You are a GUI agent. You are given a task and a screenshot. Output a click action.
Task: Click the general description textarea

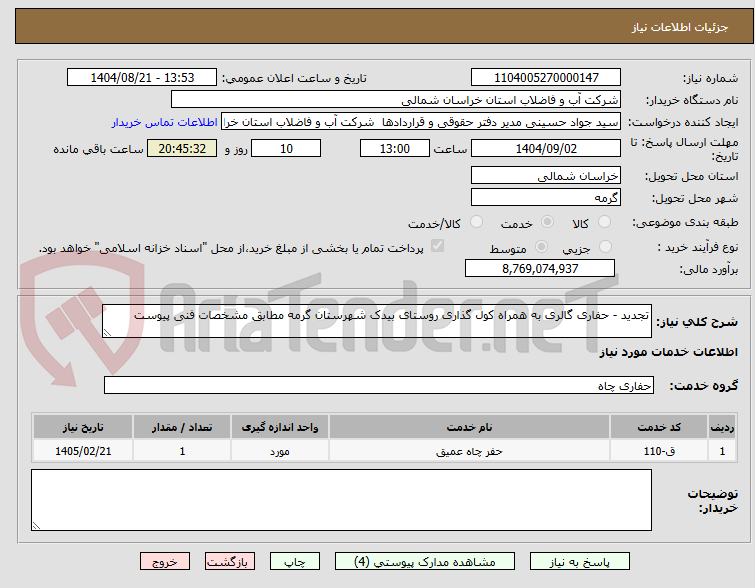[377, 321]
